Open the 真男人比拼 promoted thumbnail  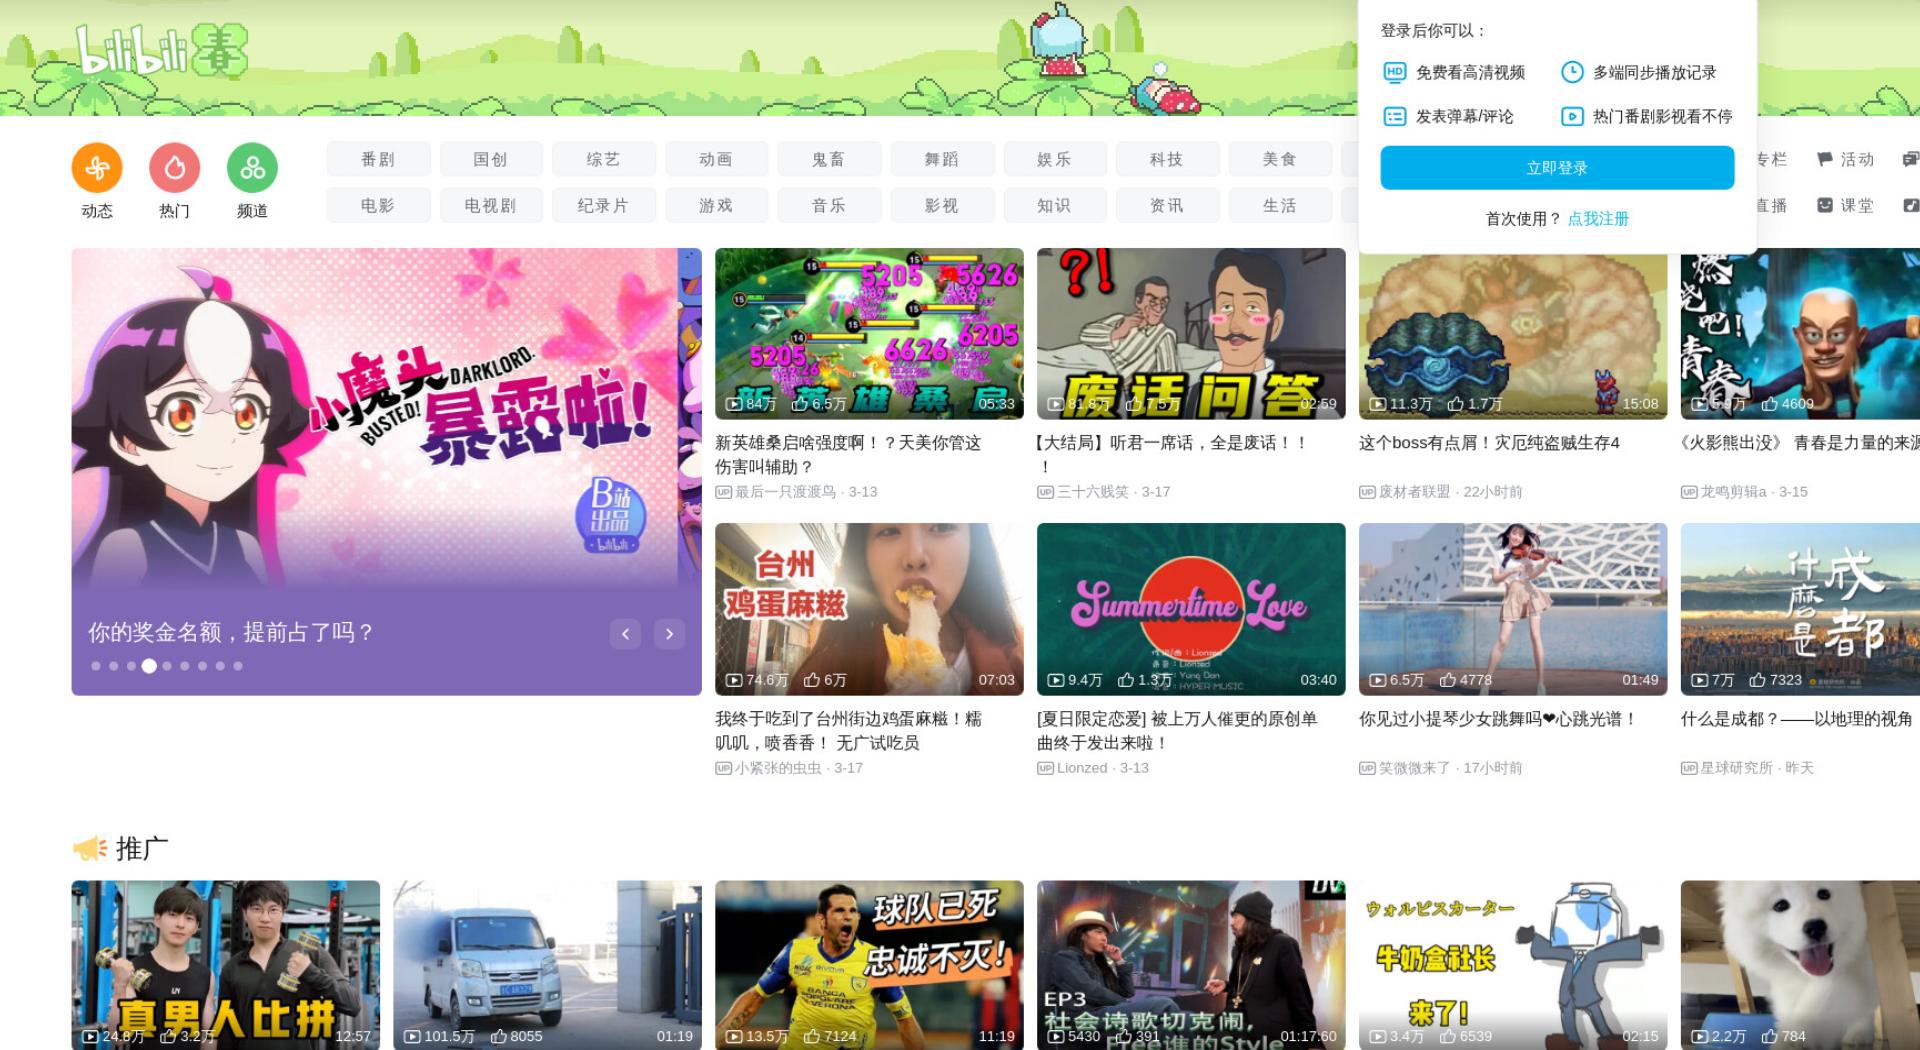[x=226, y=965]
